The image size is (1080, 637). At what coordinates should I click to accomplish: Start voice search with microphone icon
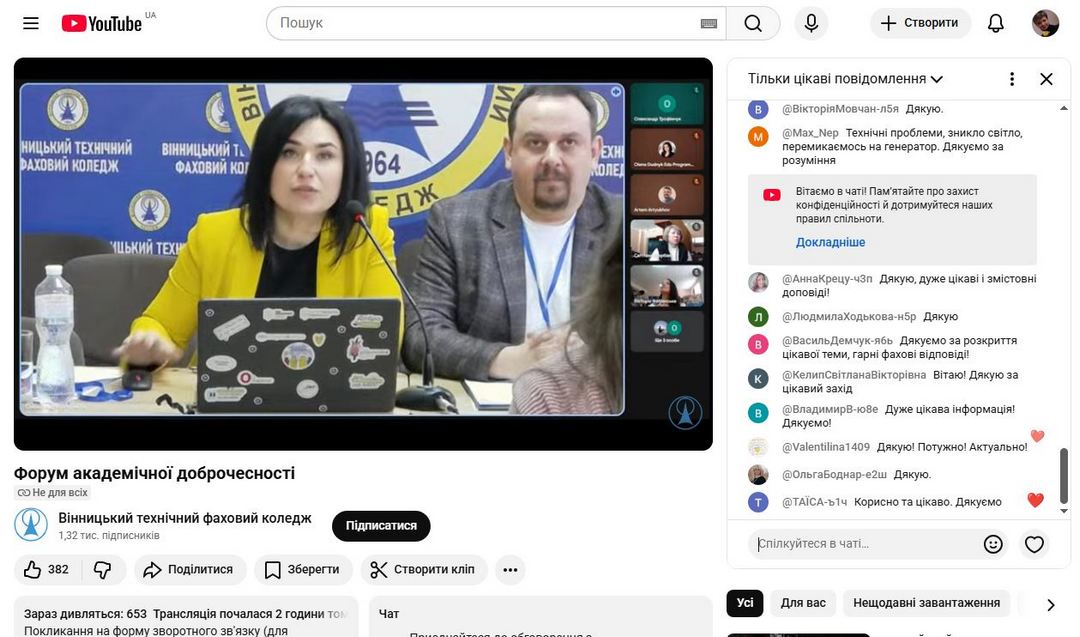point(811,23)
